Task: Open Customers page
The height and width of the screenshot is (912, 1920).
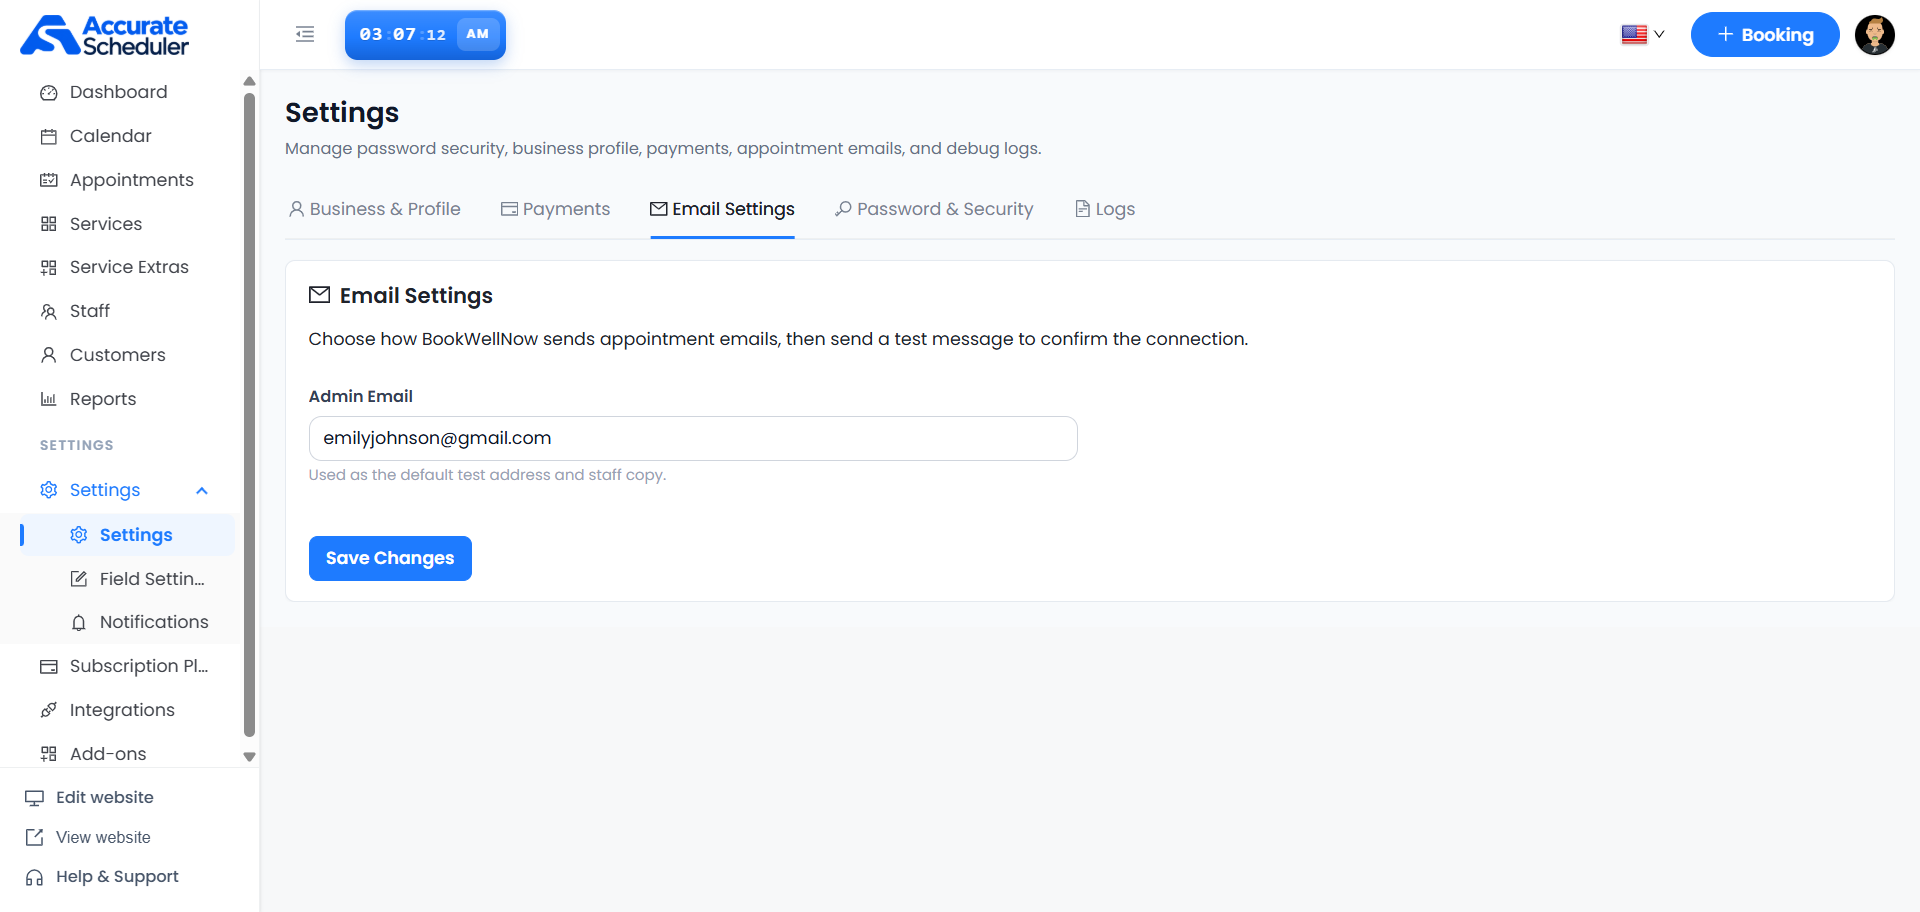Action: pyautogui.click(x=120, y=355)
